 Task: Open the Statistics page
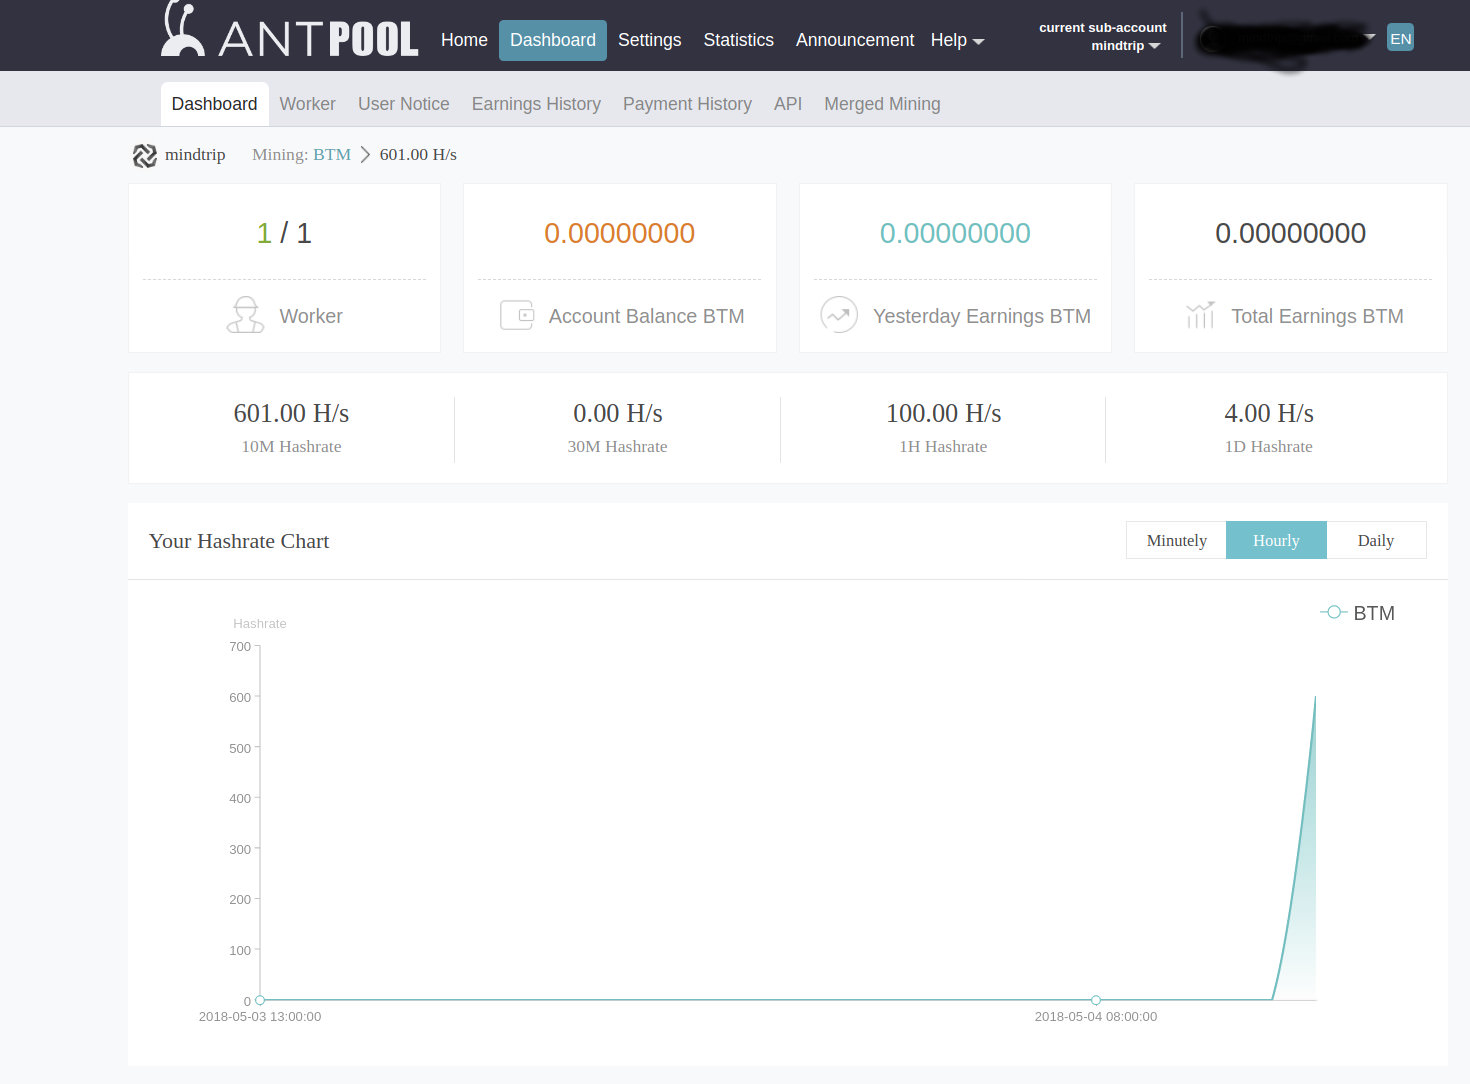738,40
